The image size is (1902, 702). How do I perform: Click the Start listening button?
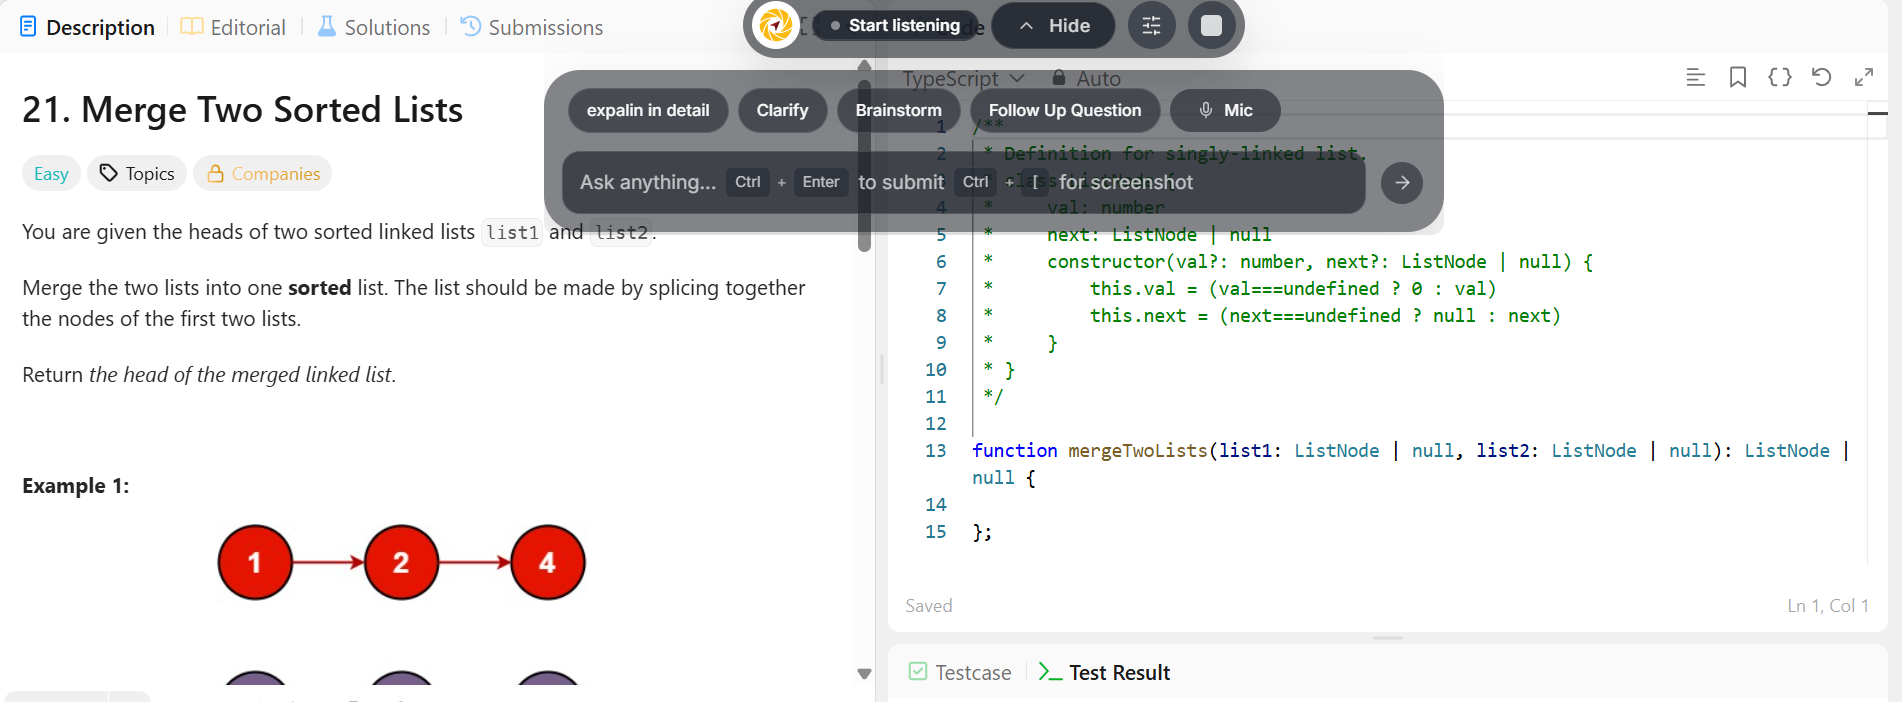point(895,26)
